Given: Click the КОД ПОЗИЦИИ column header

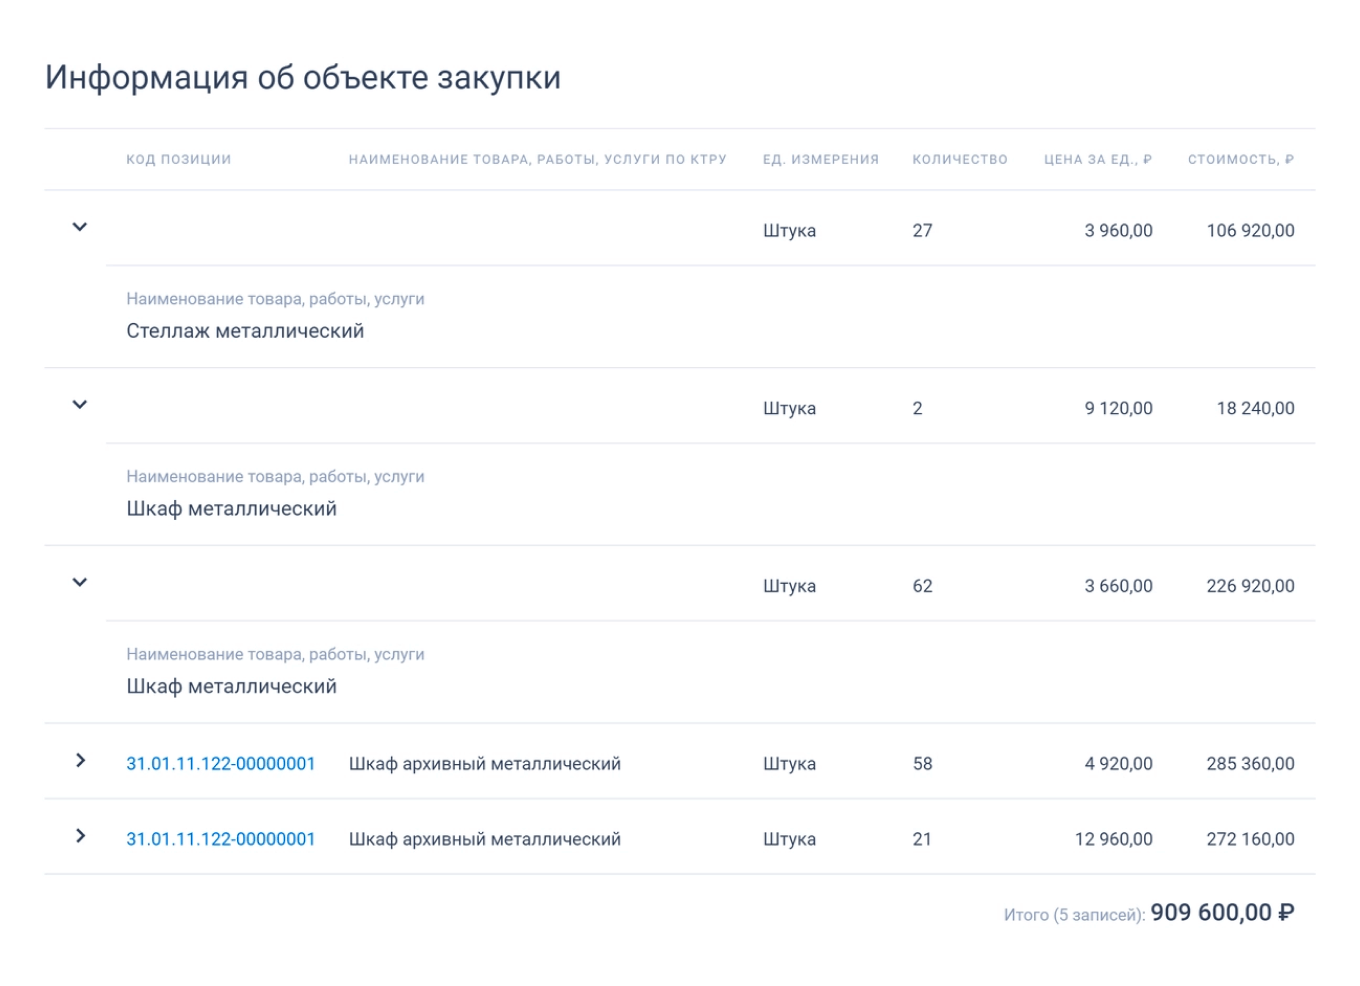Looking at the screenshot, I should 177,158.
